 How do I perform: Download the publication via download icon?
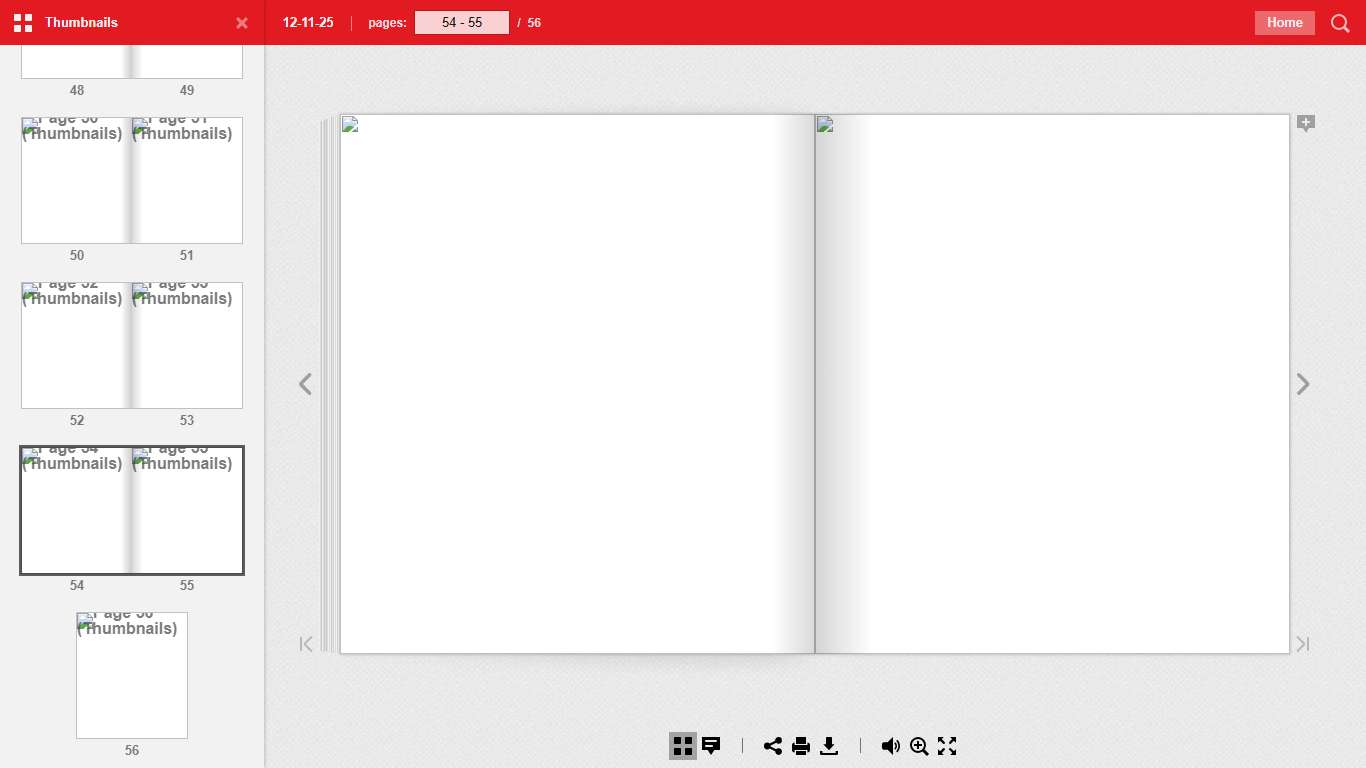pyautogui.click(x=829, y=746)
